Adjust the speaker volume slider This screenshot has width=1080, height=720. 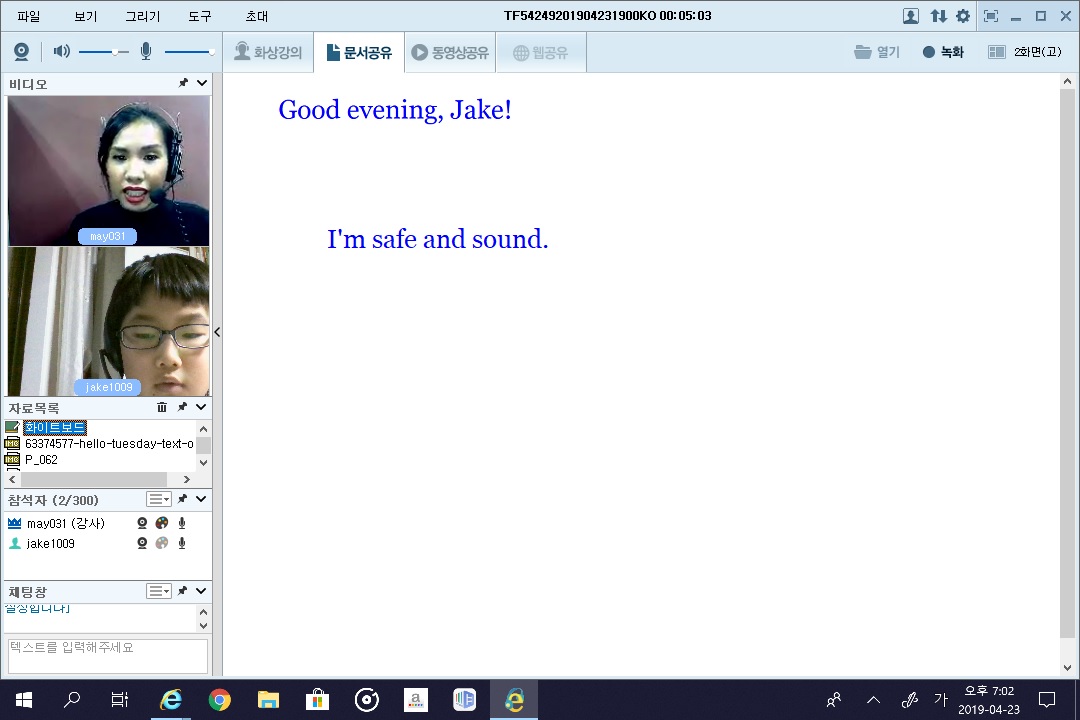click(x=116, y=52)
